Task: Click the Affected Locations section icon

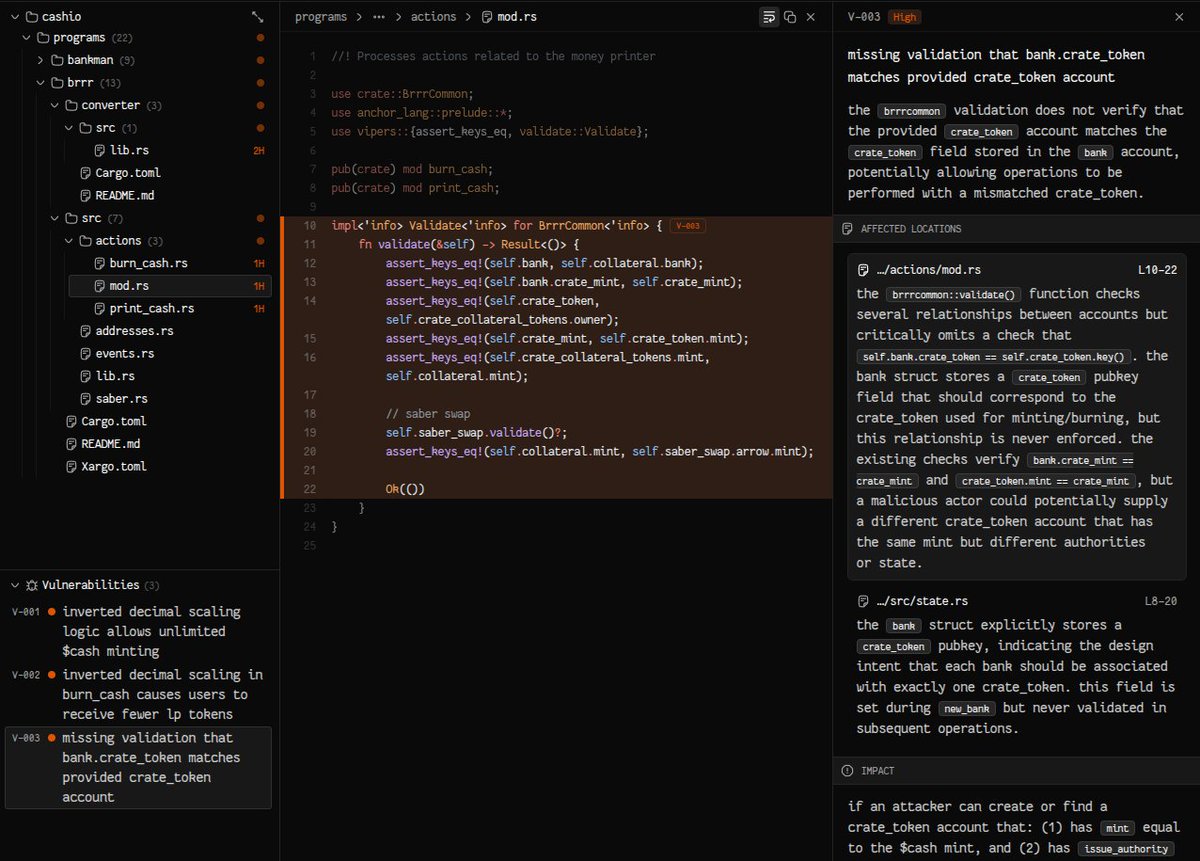Action: (847, 229)
